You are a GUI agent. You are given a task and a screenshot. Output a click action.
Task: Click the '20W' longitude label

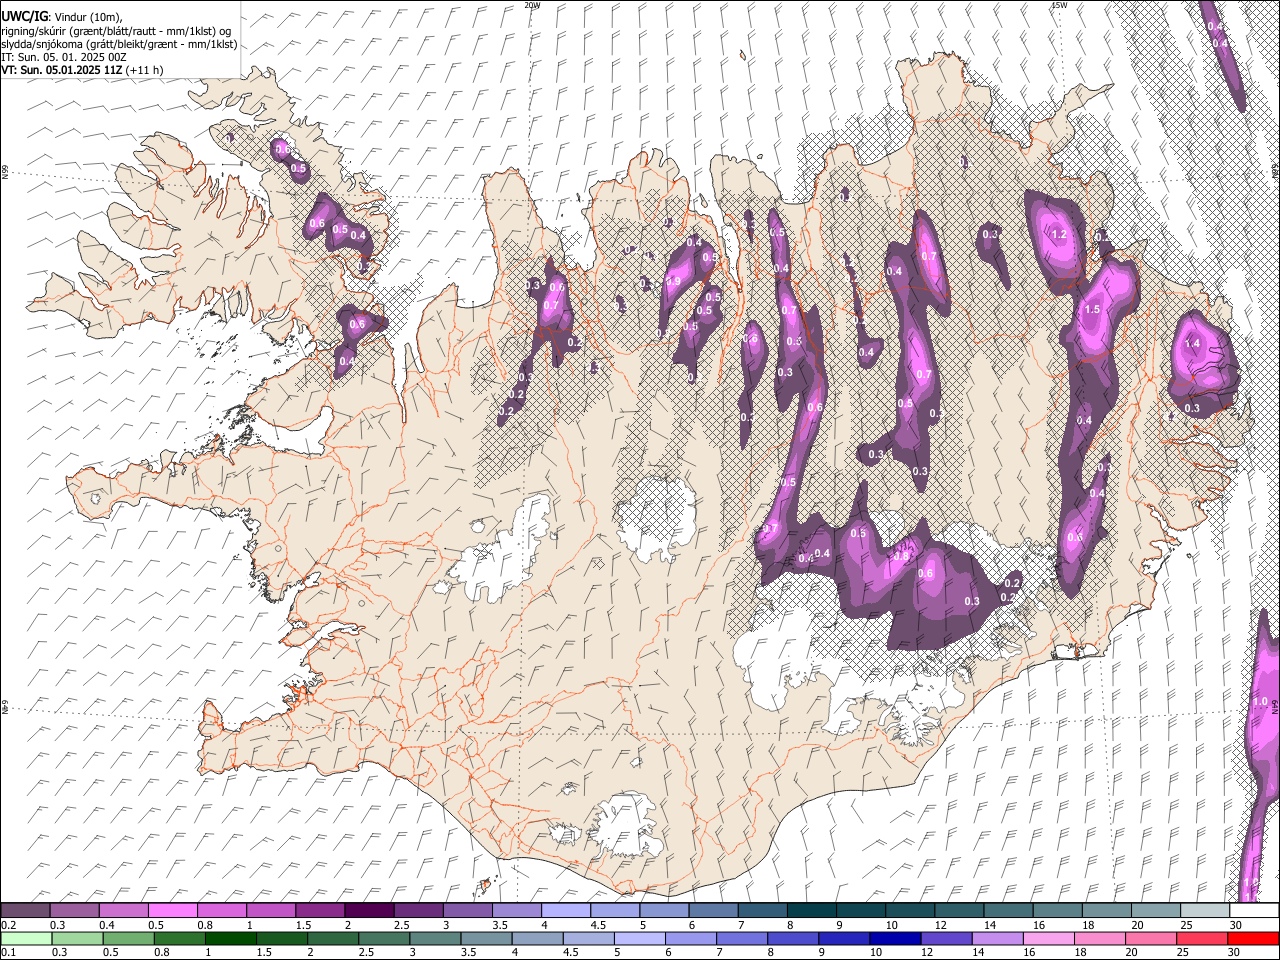[x=532, y=5]
